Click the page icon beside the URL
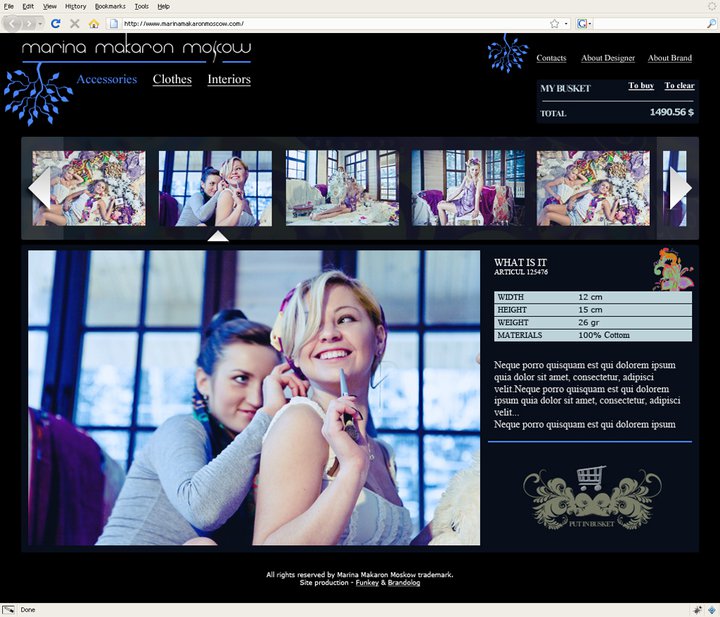720x617 pixels. click(114, 23)
